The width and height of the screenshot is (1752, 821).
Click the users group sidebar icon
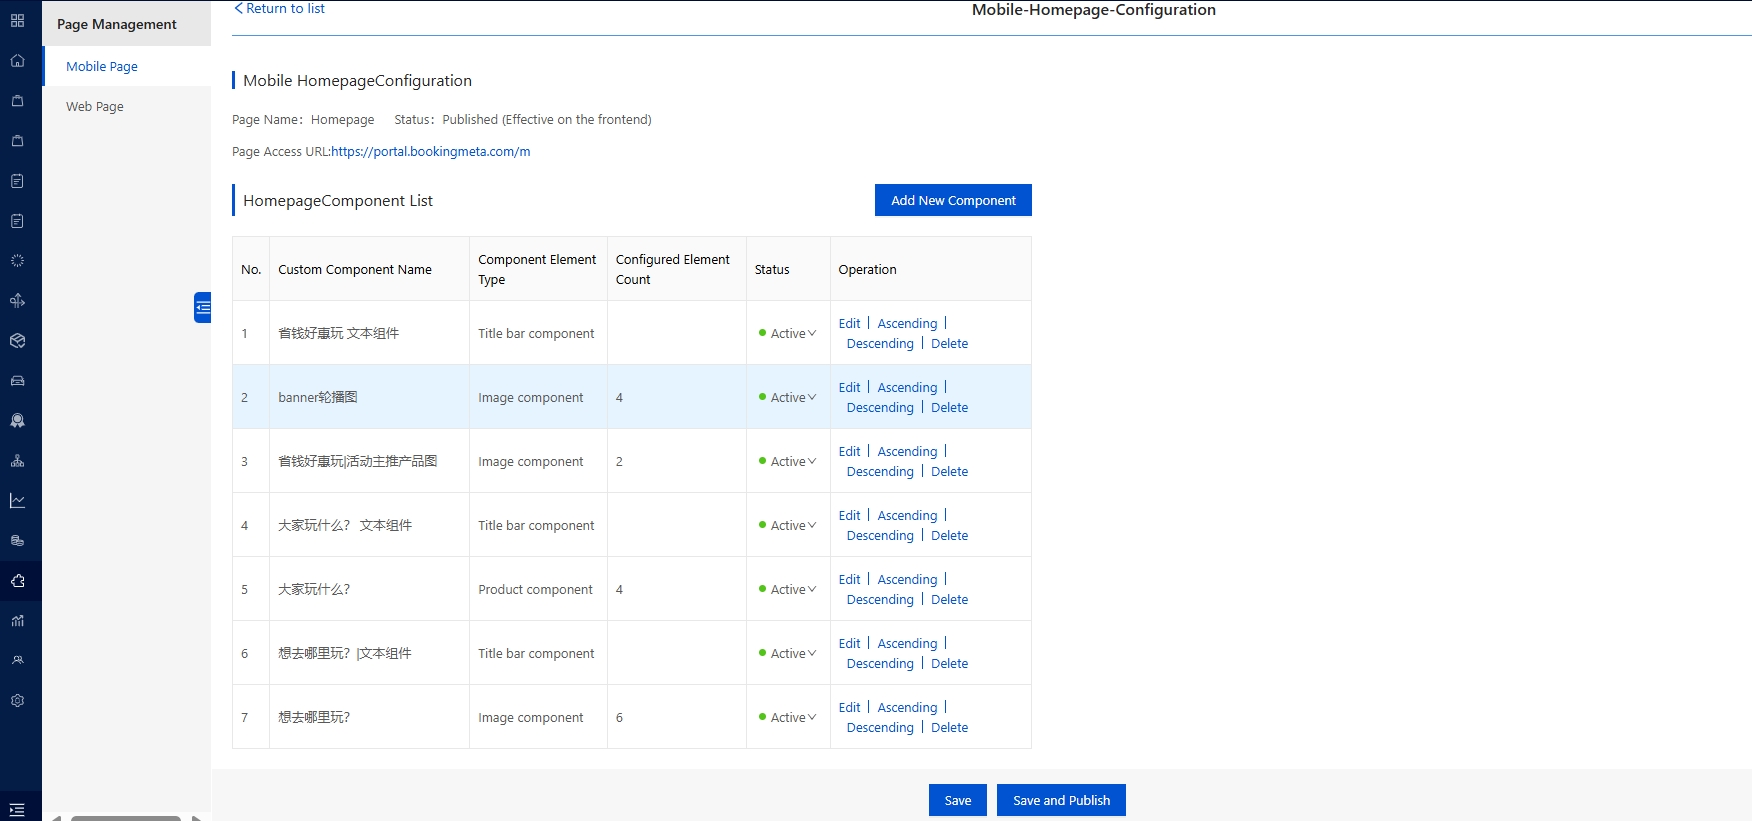pyautogui.click(x=17, y=661)
